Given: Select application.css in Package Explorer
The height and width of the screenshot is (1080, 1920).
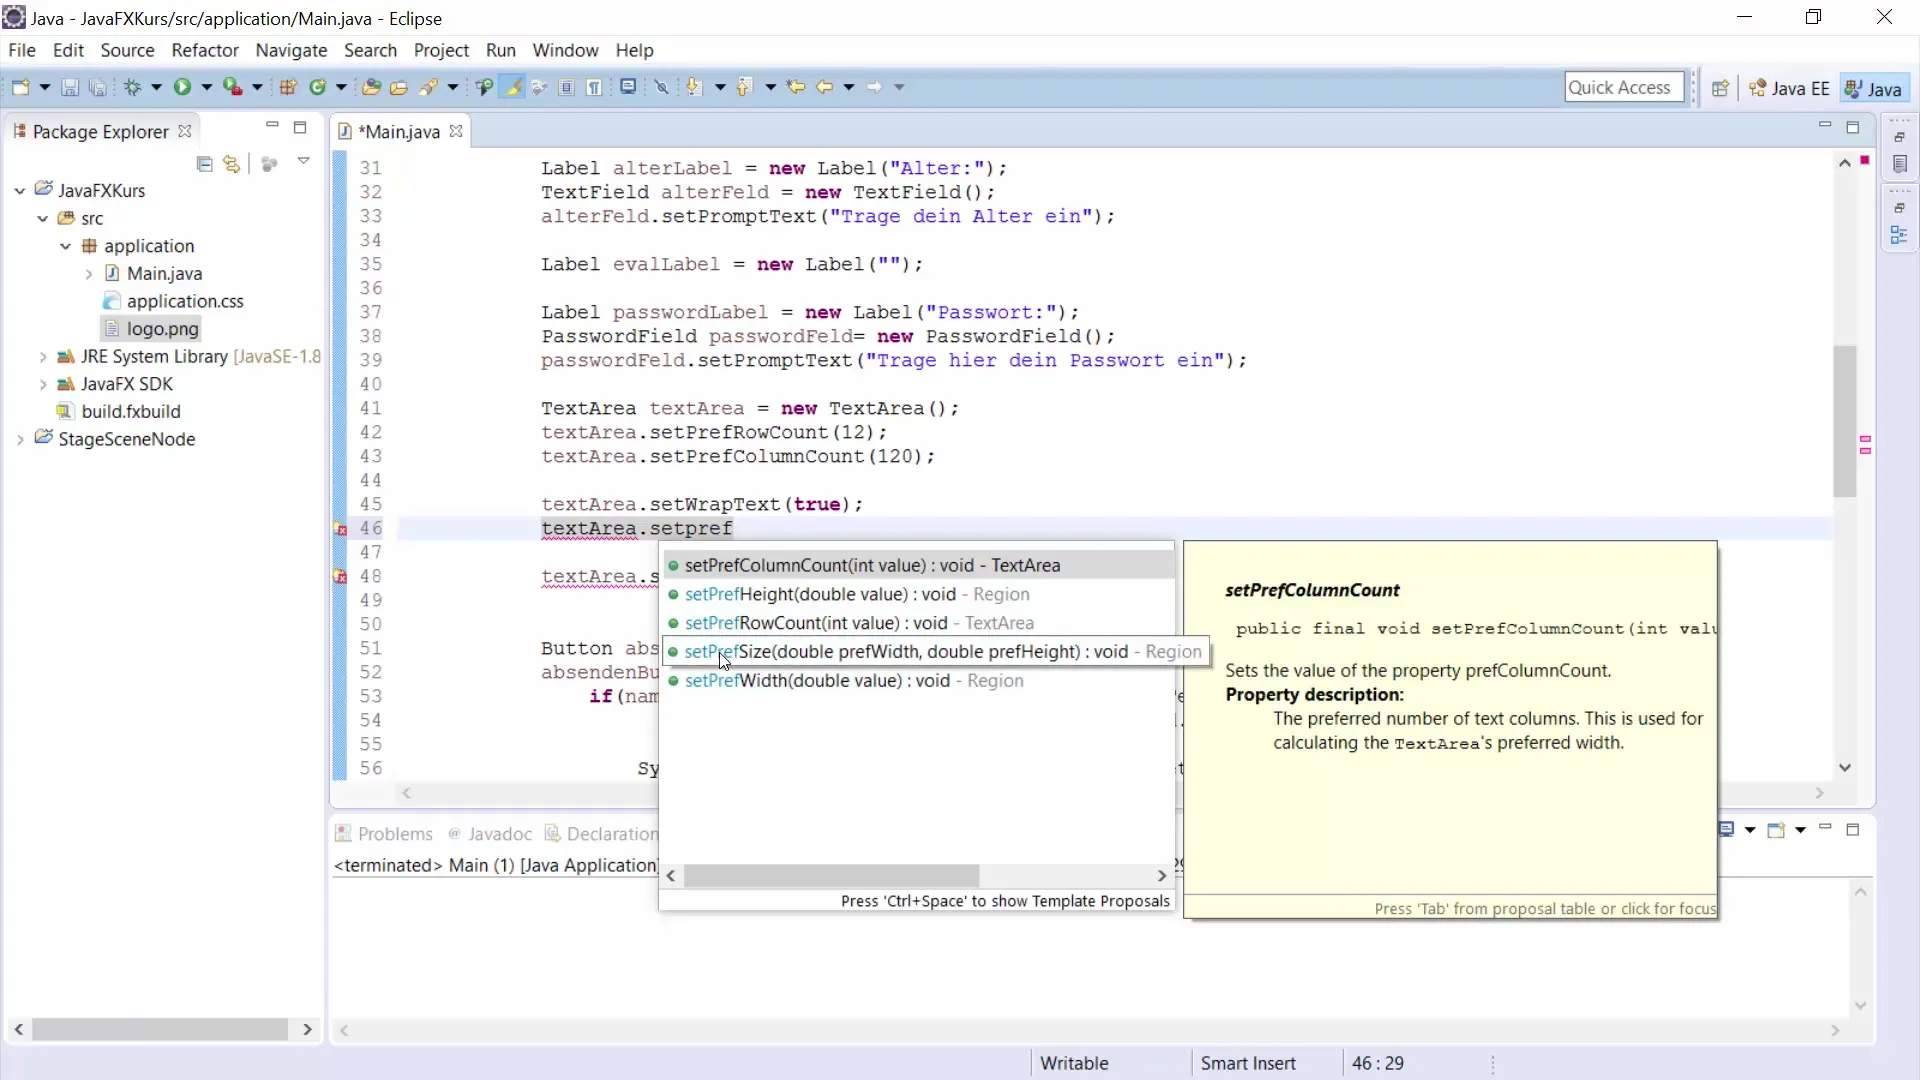Looking at the screenshot, I should coord(173,301).
